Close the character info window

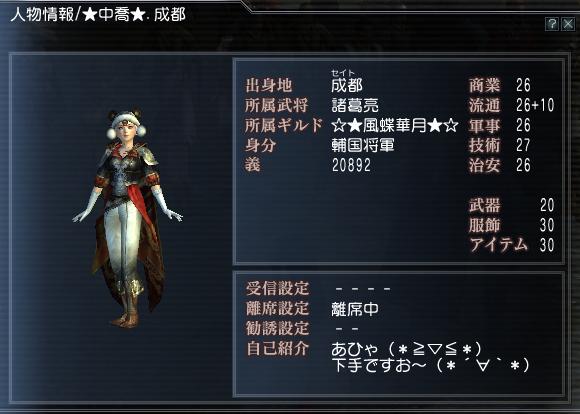568,24
